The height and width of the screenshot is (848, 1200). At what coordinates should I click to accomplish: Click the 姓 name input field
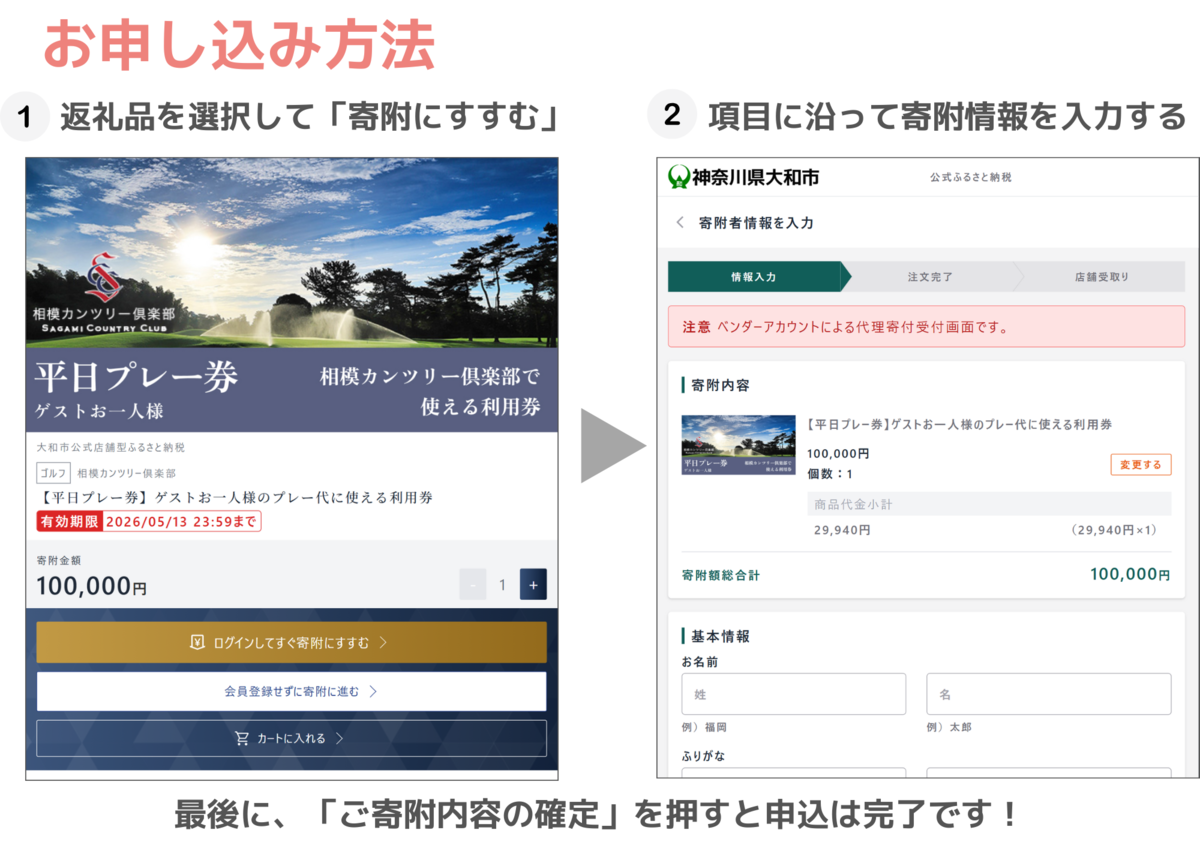[x=793, y=694]
